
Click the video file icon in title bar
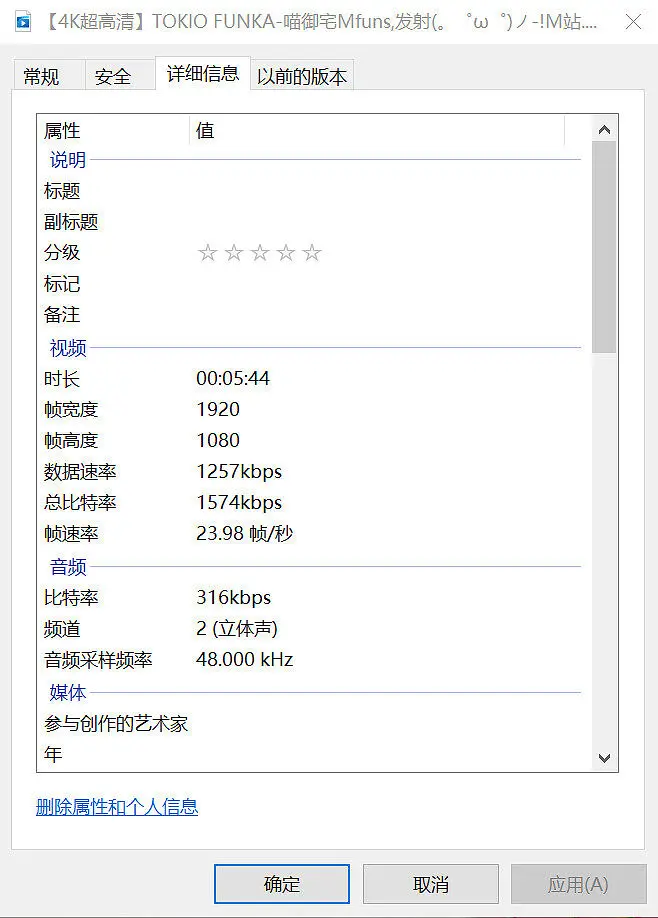tap(23, 22)
